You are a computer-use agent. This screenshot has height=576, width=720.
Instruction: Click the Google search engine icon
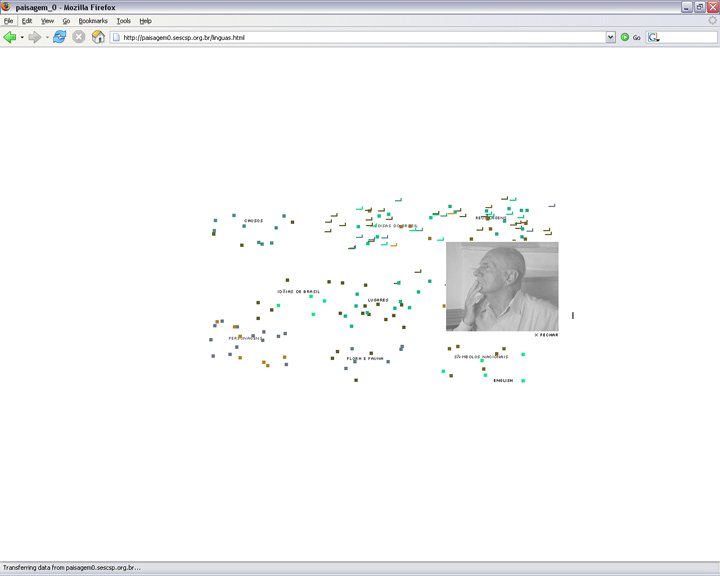(653, 38)
